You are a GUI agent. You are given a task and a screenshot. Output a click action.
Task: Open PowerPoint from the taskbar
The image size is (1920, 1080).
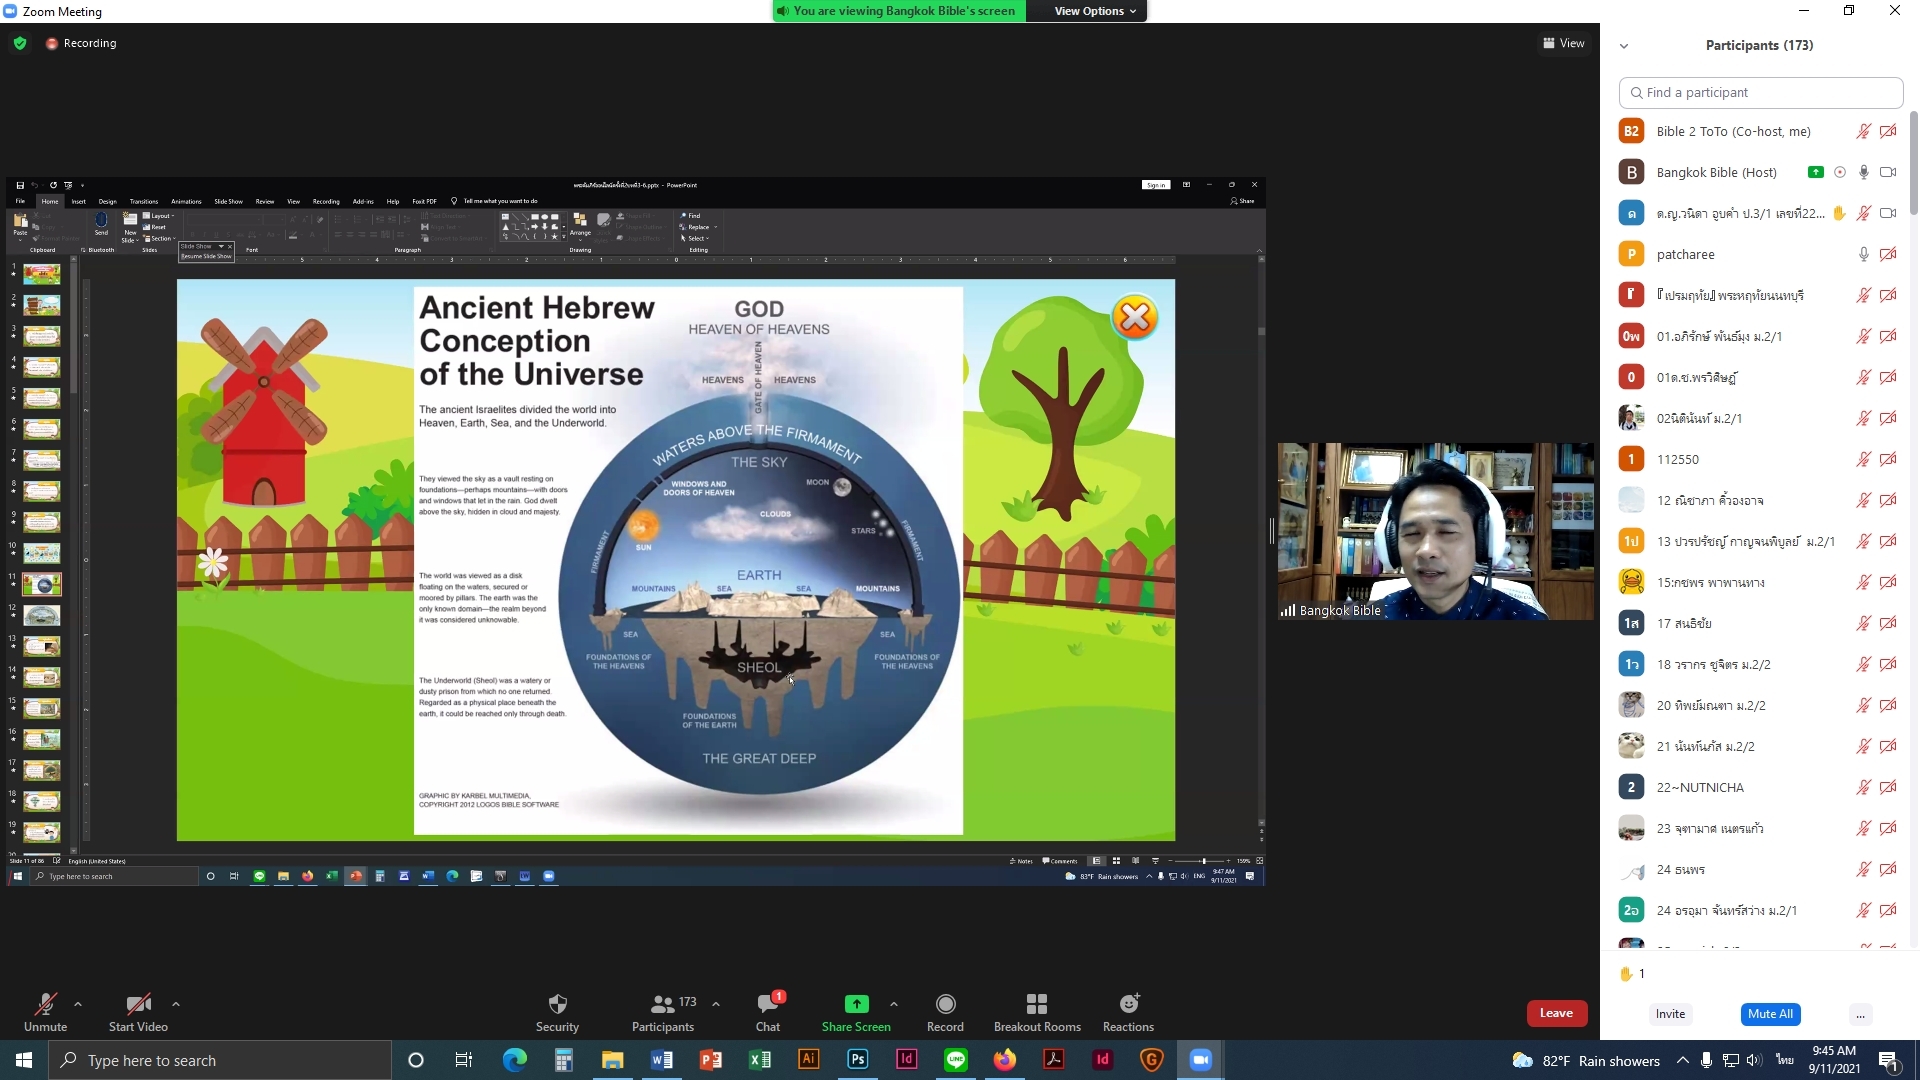tap(711, 1060)
